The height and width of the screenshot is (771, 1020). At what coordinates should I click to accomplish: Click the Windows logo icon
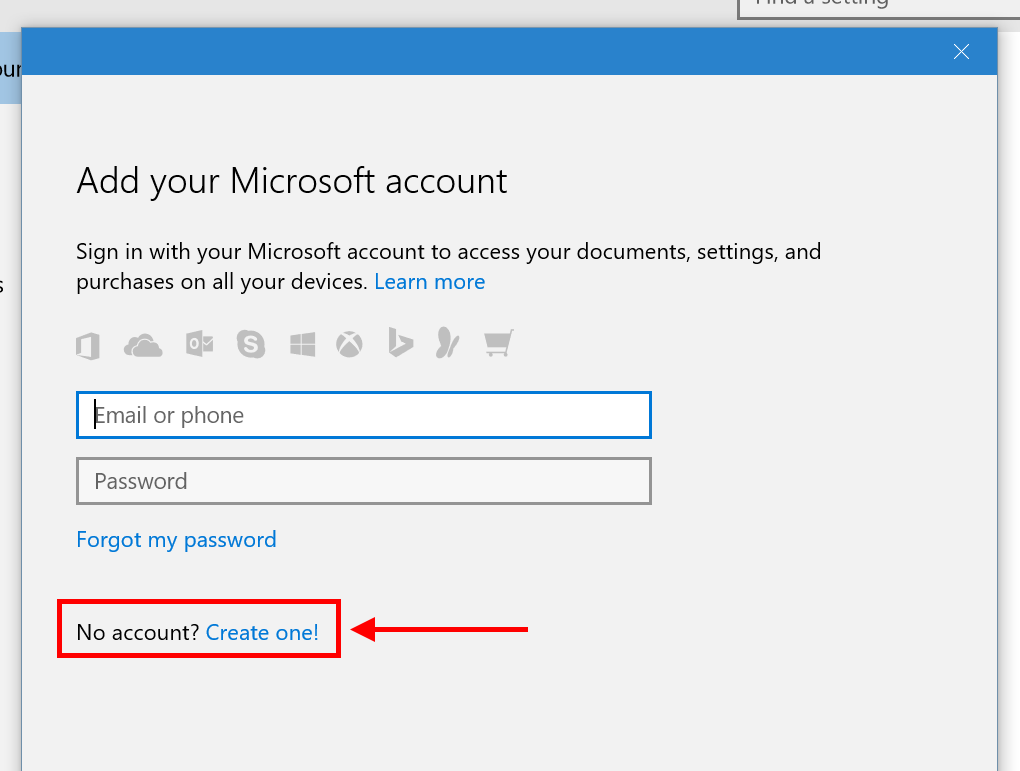(x=302, y=344)
